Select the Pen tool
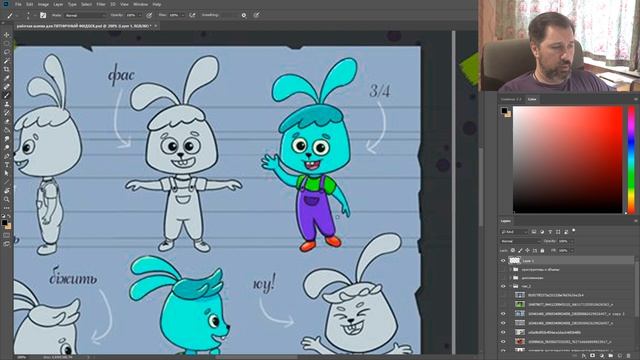The height and width of the screenshot is (360, 640). click(7, 156)
